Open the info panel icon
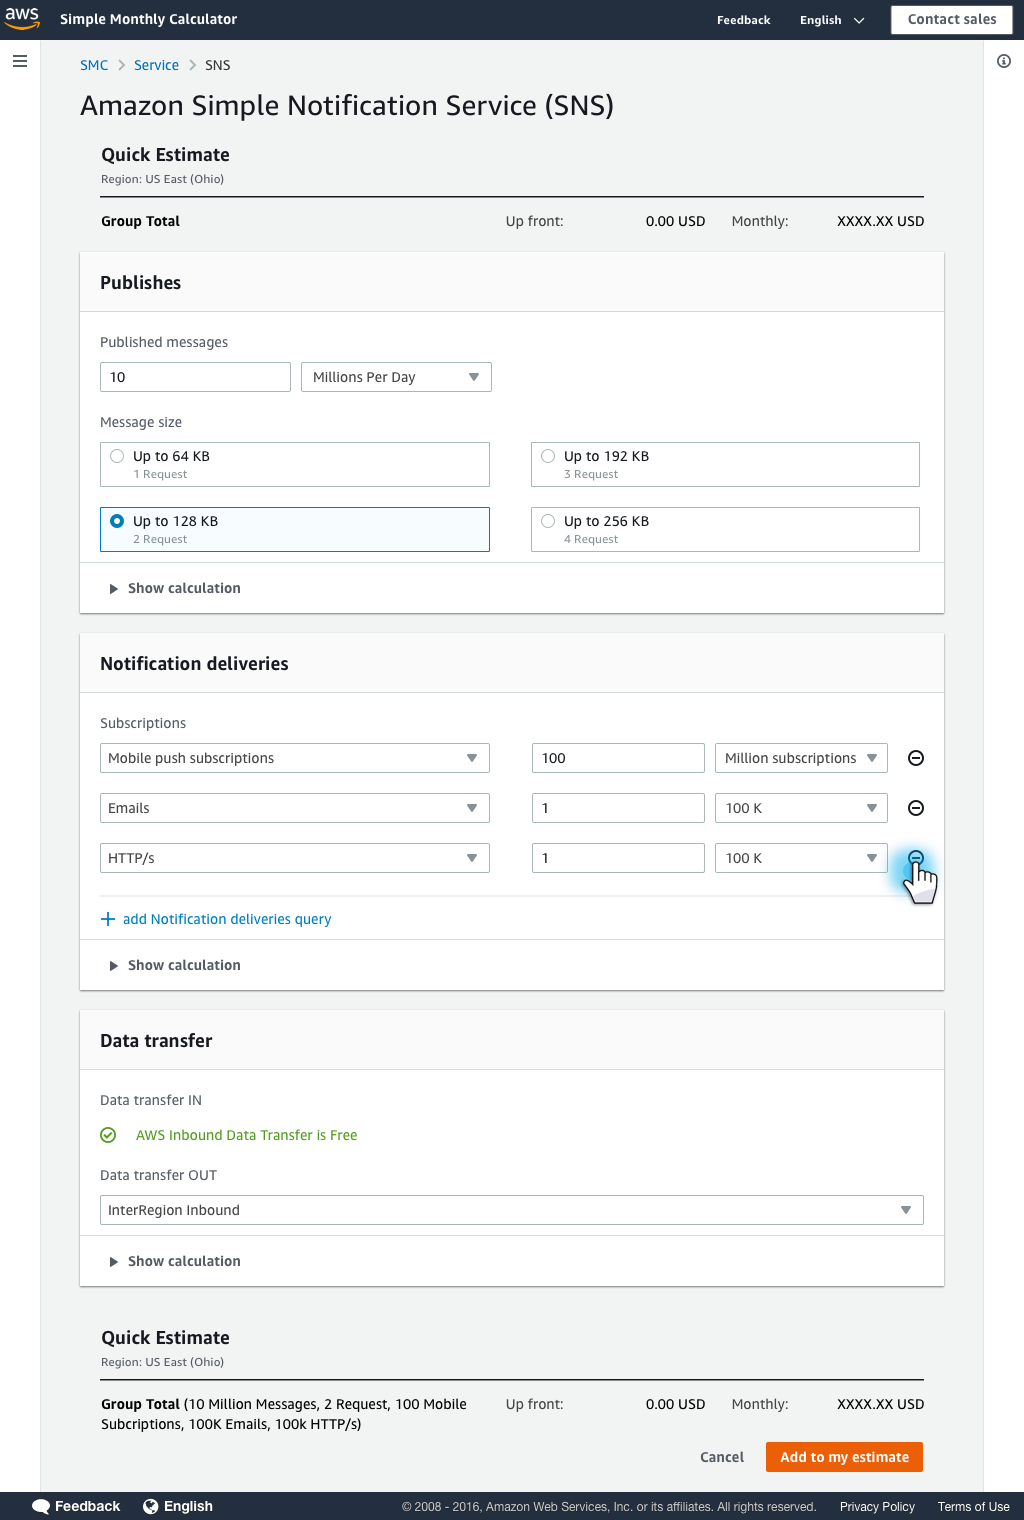 coord(1004,61)
